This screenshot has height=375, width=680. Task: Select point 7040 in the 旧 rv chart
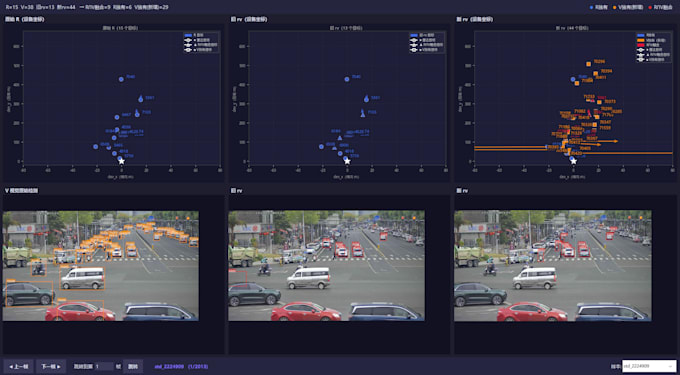point(347,79)
